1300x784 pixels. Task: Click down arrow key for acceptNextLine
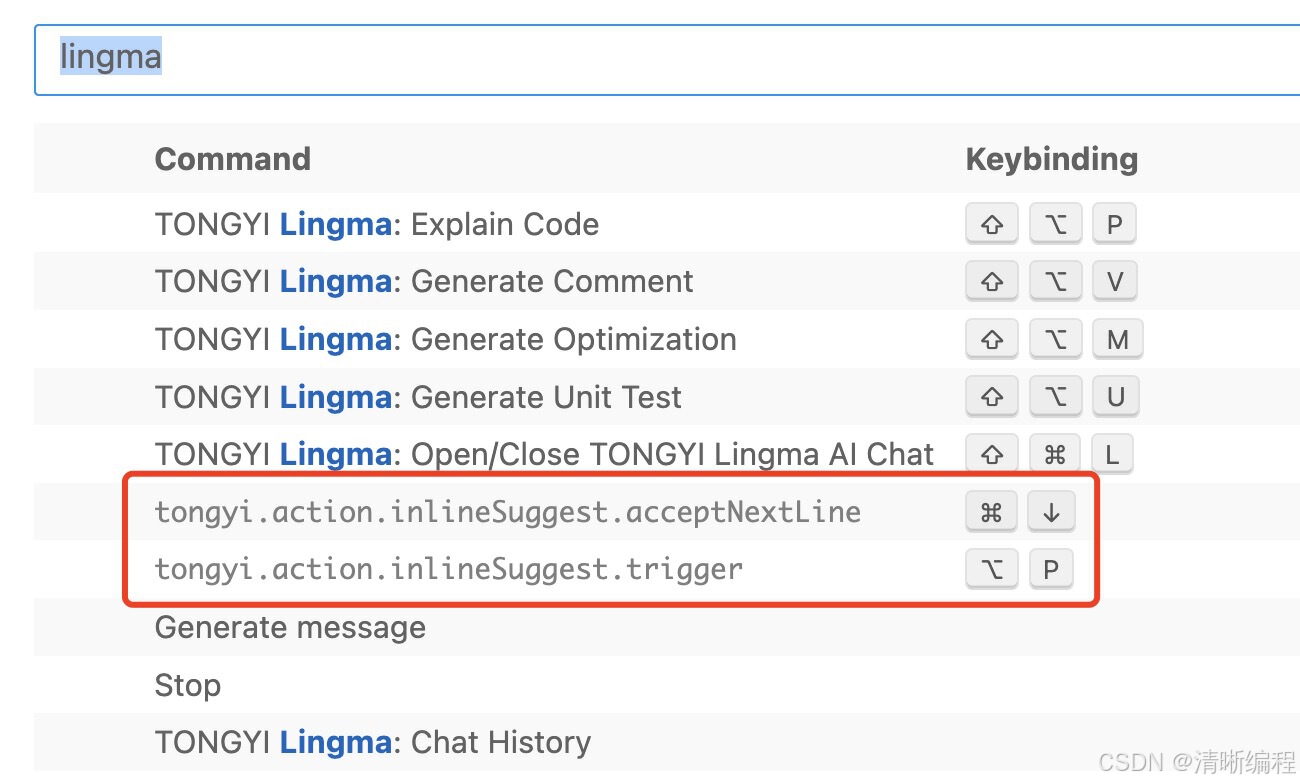[1051, 513]
